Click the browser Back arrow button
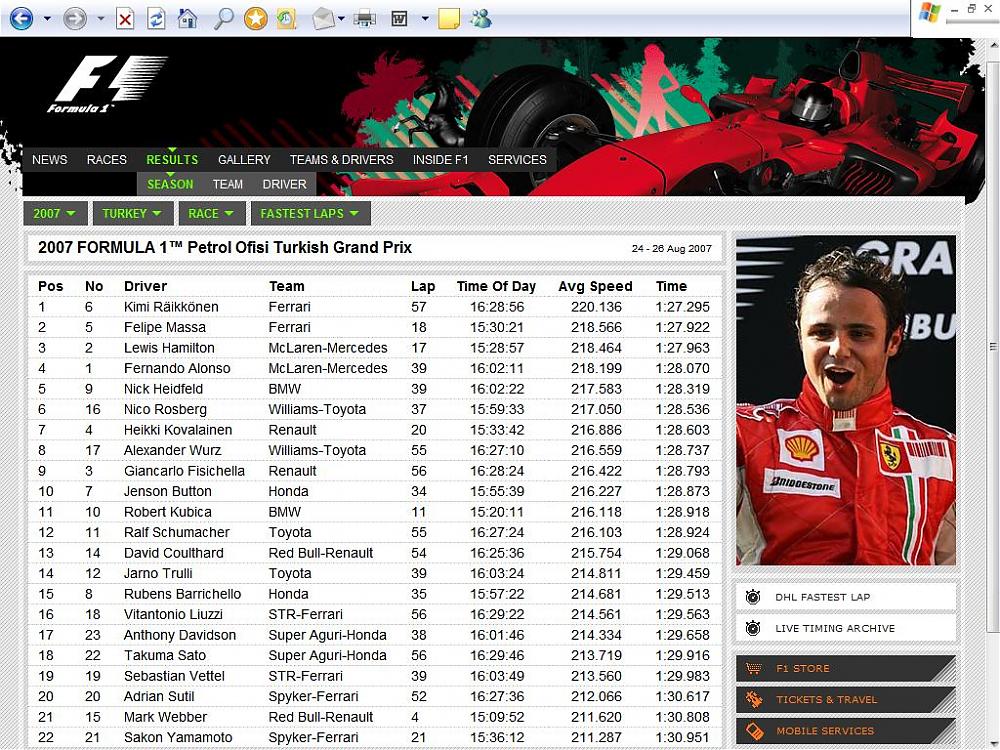This screenshot has height=750, width=1000. (x=20, y=18)
